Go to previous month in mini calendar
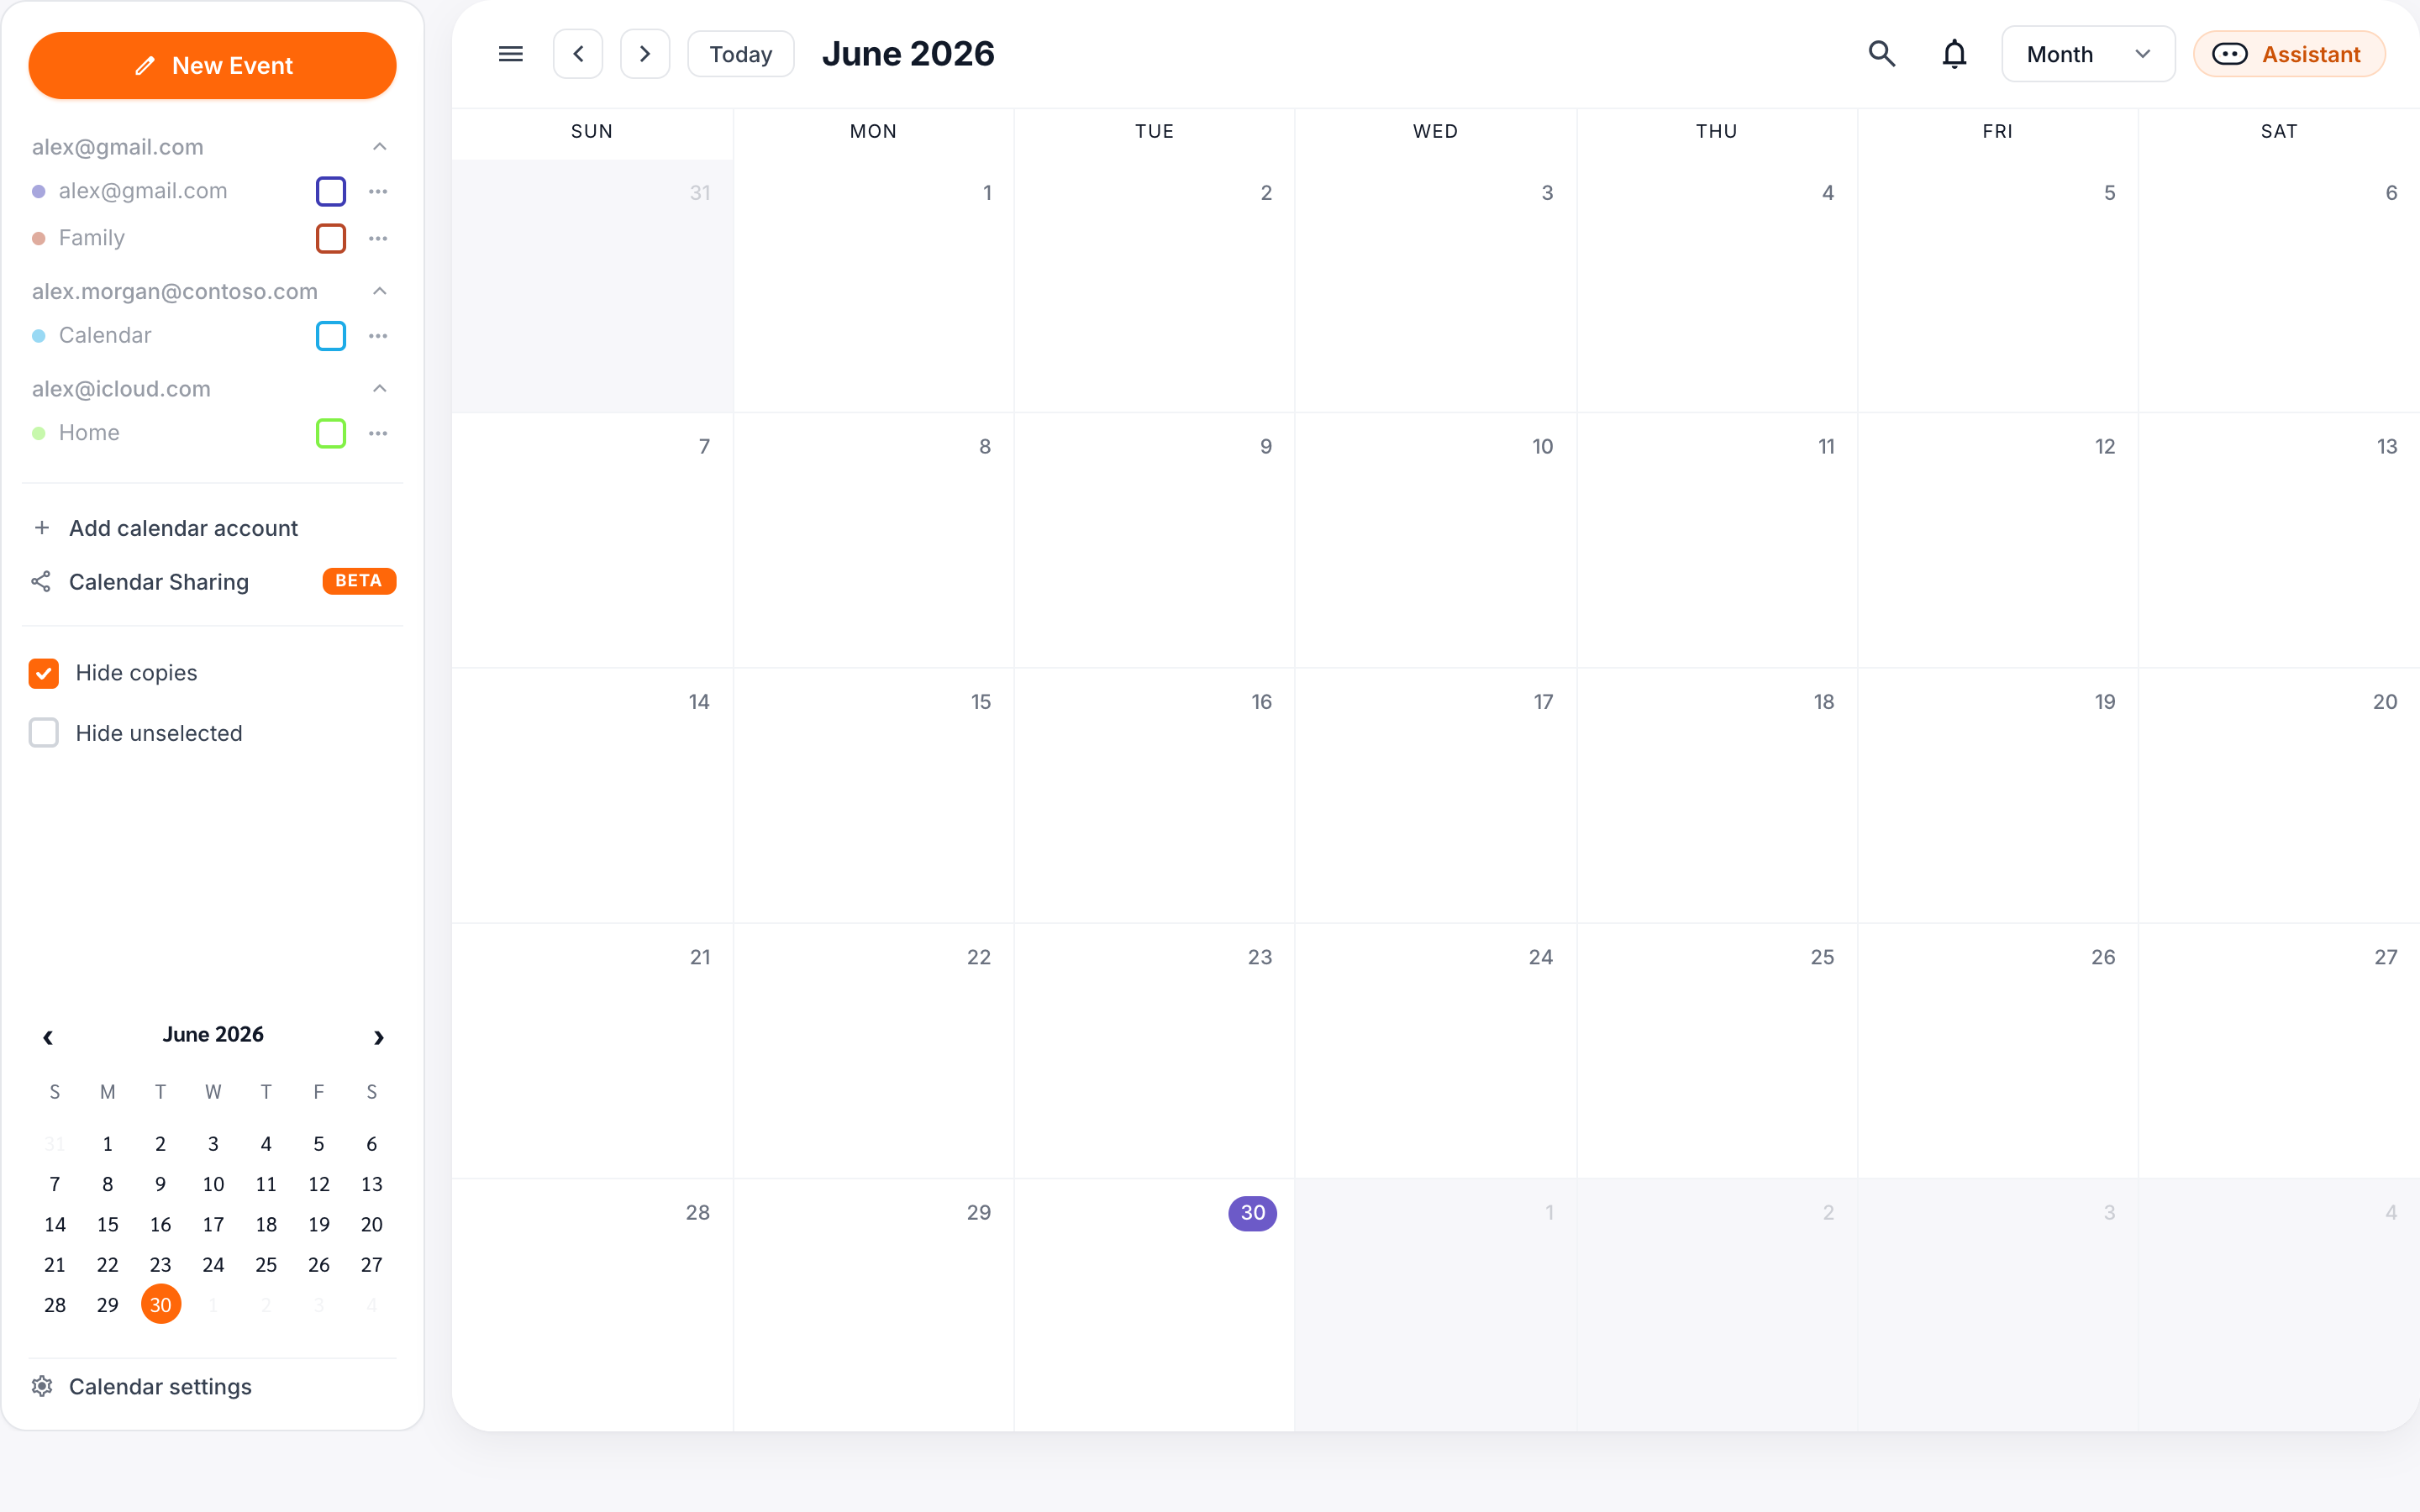 click(48, 1037)
